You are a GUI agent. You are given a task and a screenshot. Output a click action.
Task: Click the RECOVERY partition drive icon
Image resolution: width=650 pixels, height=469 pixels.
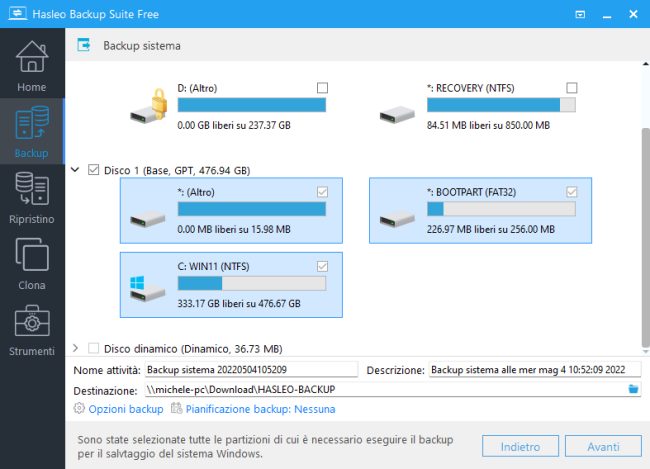[x=397, y=114]
